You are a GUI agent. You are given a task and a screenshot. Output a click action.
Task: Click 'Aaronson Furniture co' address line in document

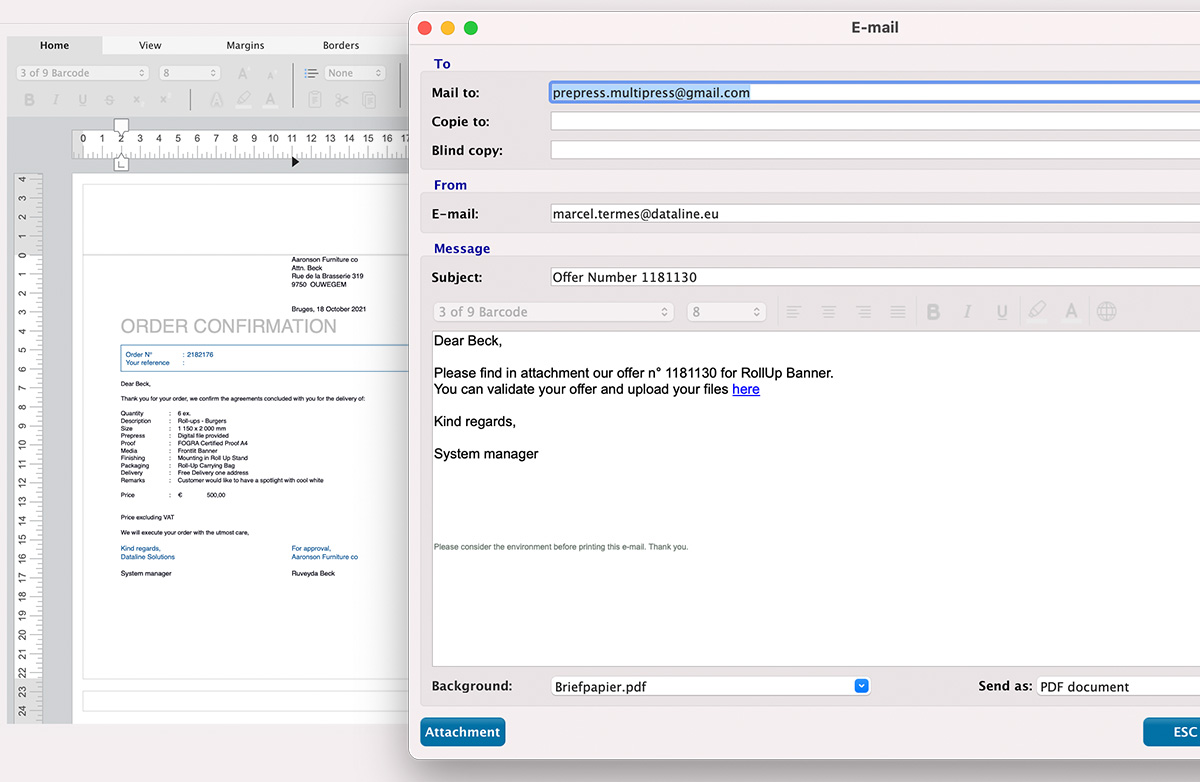pyautogui.click(x=325, y=259)
